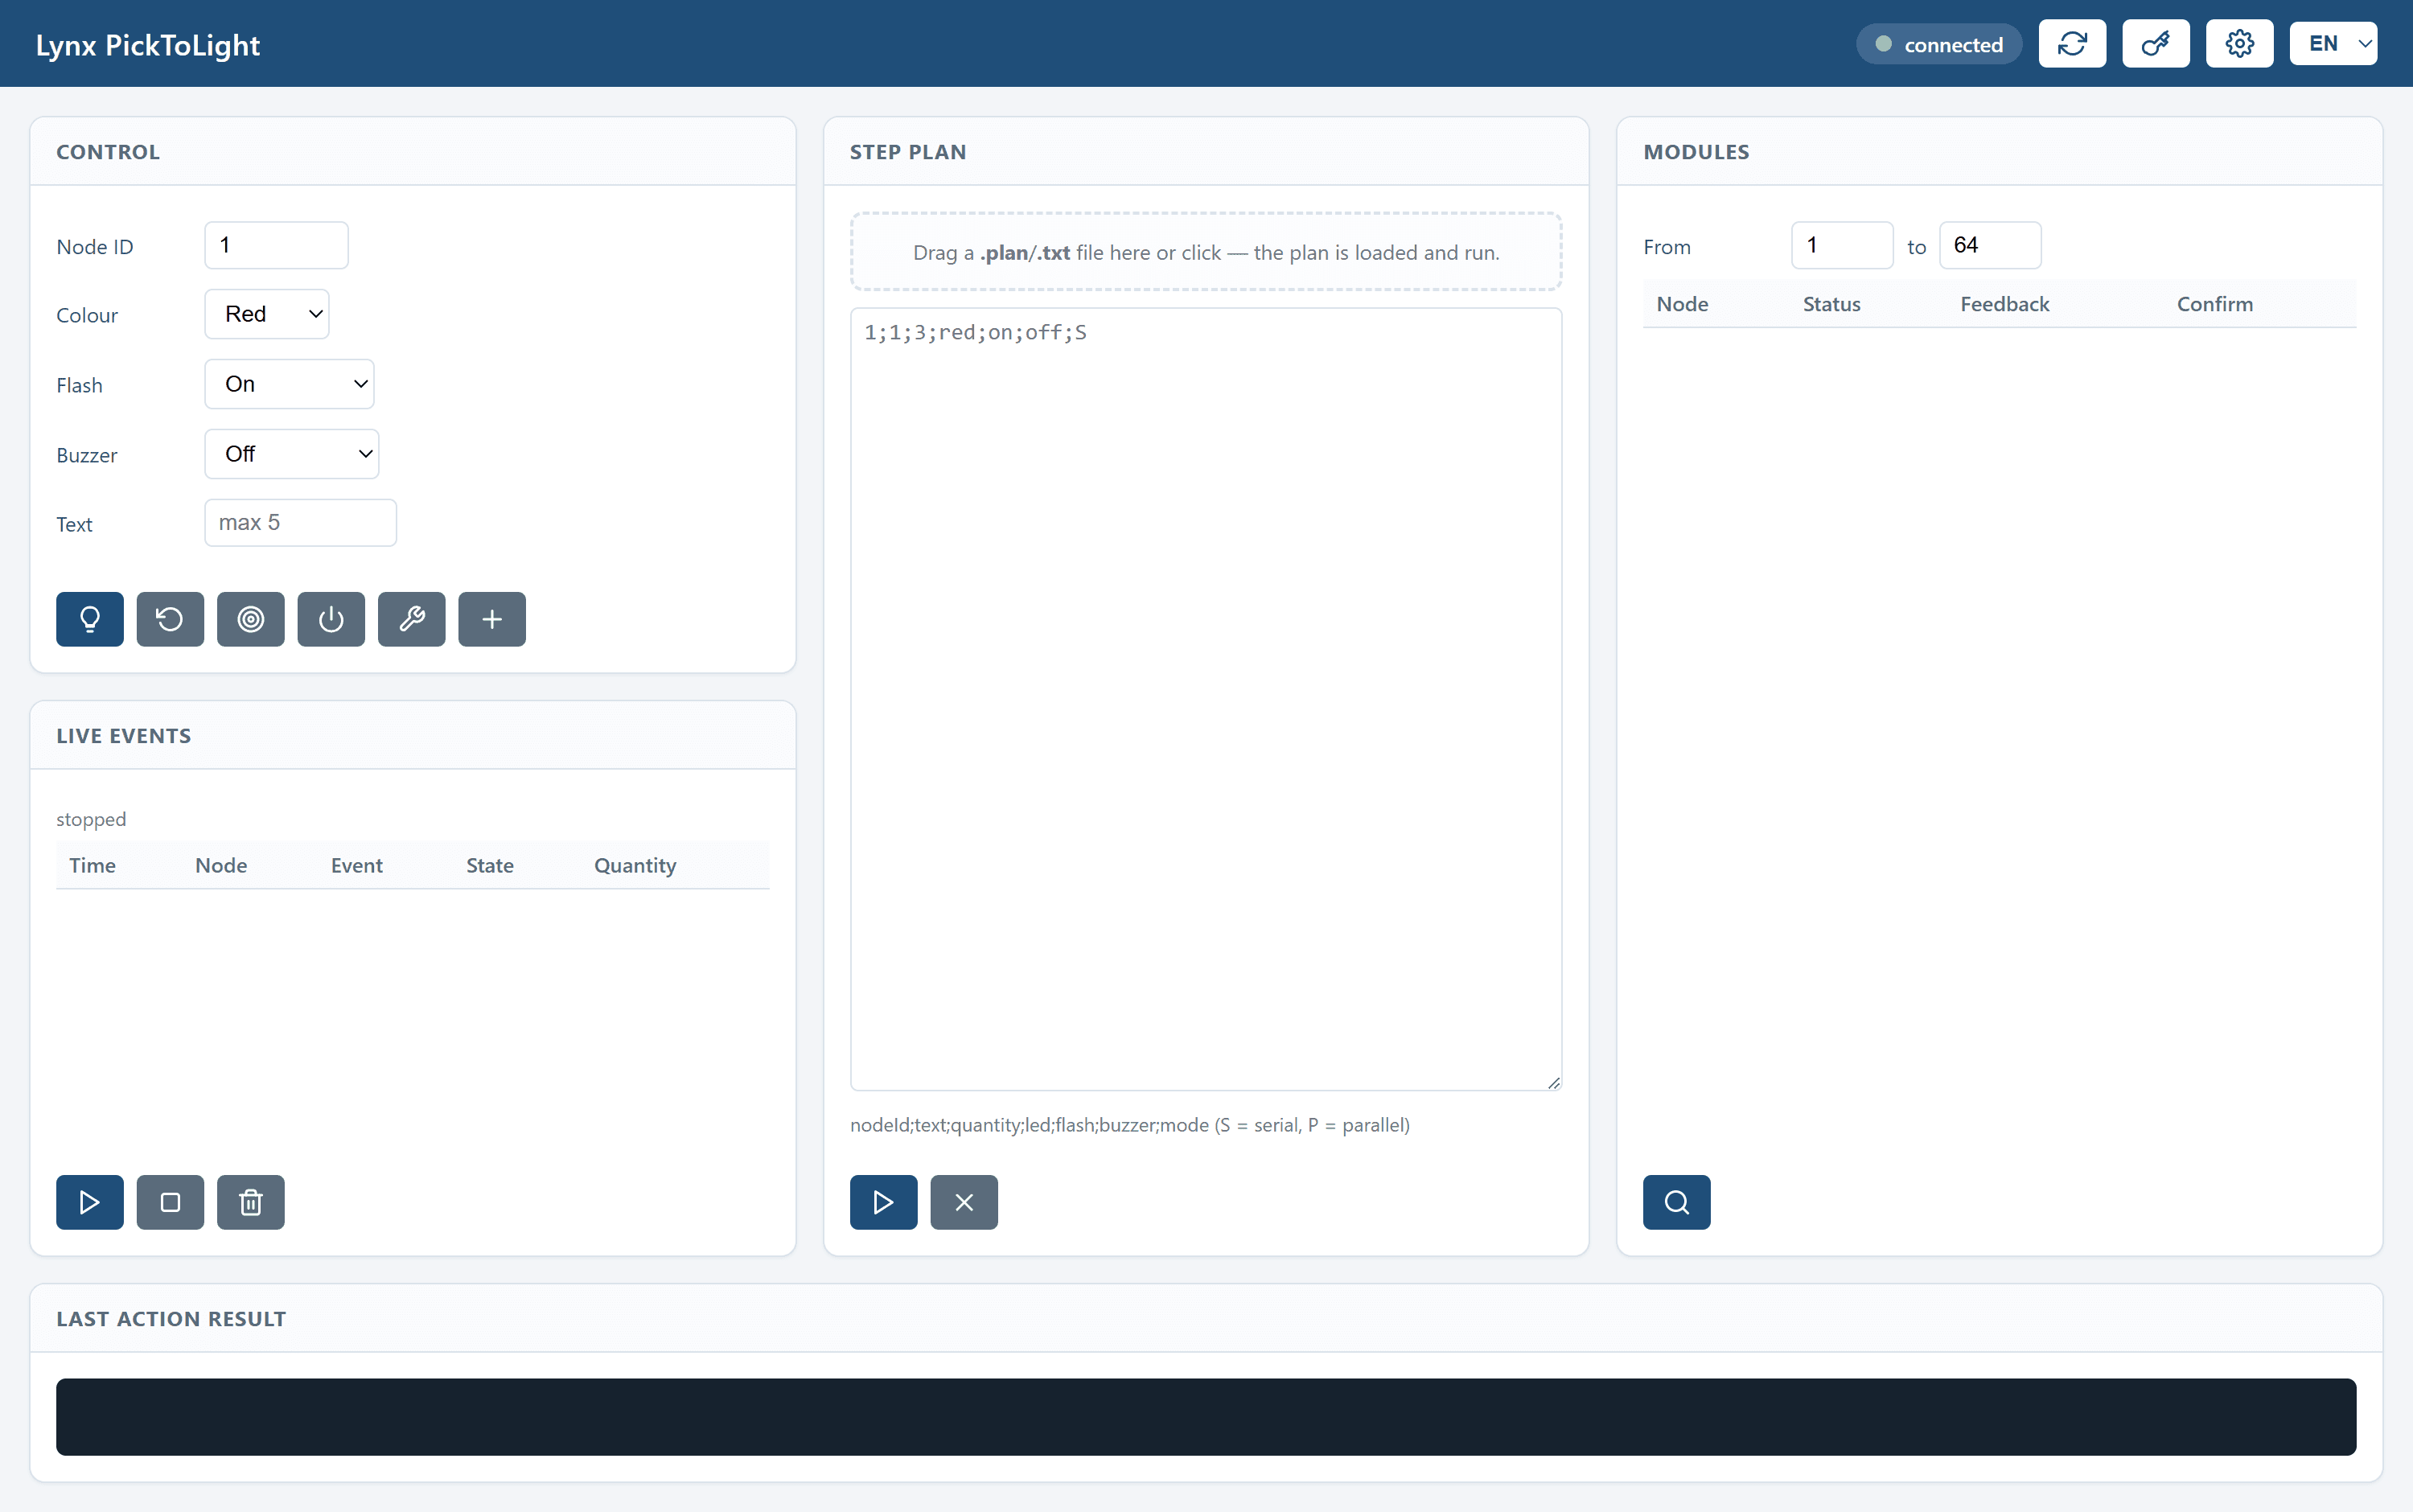Click the refresh connection icon in header
The height and width of the screenshot is (1512, 2413).
tap(2072, 44)
